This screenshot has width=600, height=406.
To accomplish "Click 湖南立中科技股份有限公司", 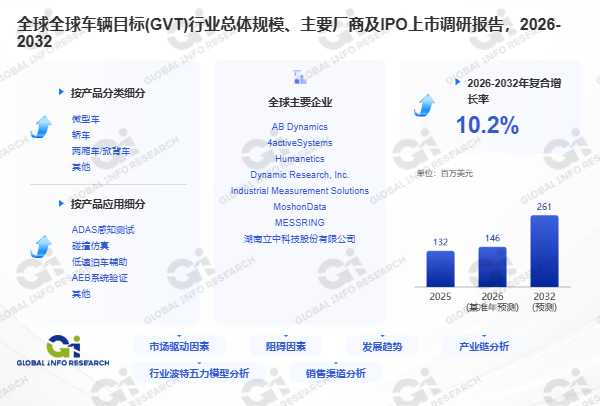I will pyautogui.click(x=300, y=239).
